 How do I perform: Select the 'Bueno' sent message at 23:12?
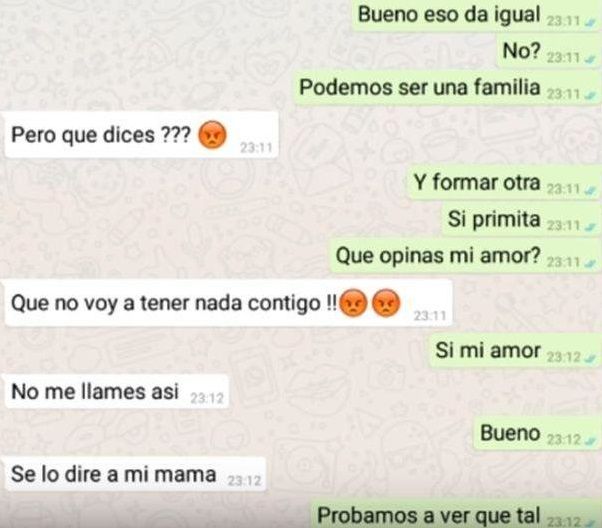tap(537, 434)
